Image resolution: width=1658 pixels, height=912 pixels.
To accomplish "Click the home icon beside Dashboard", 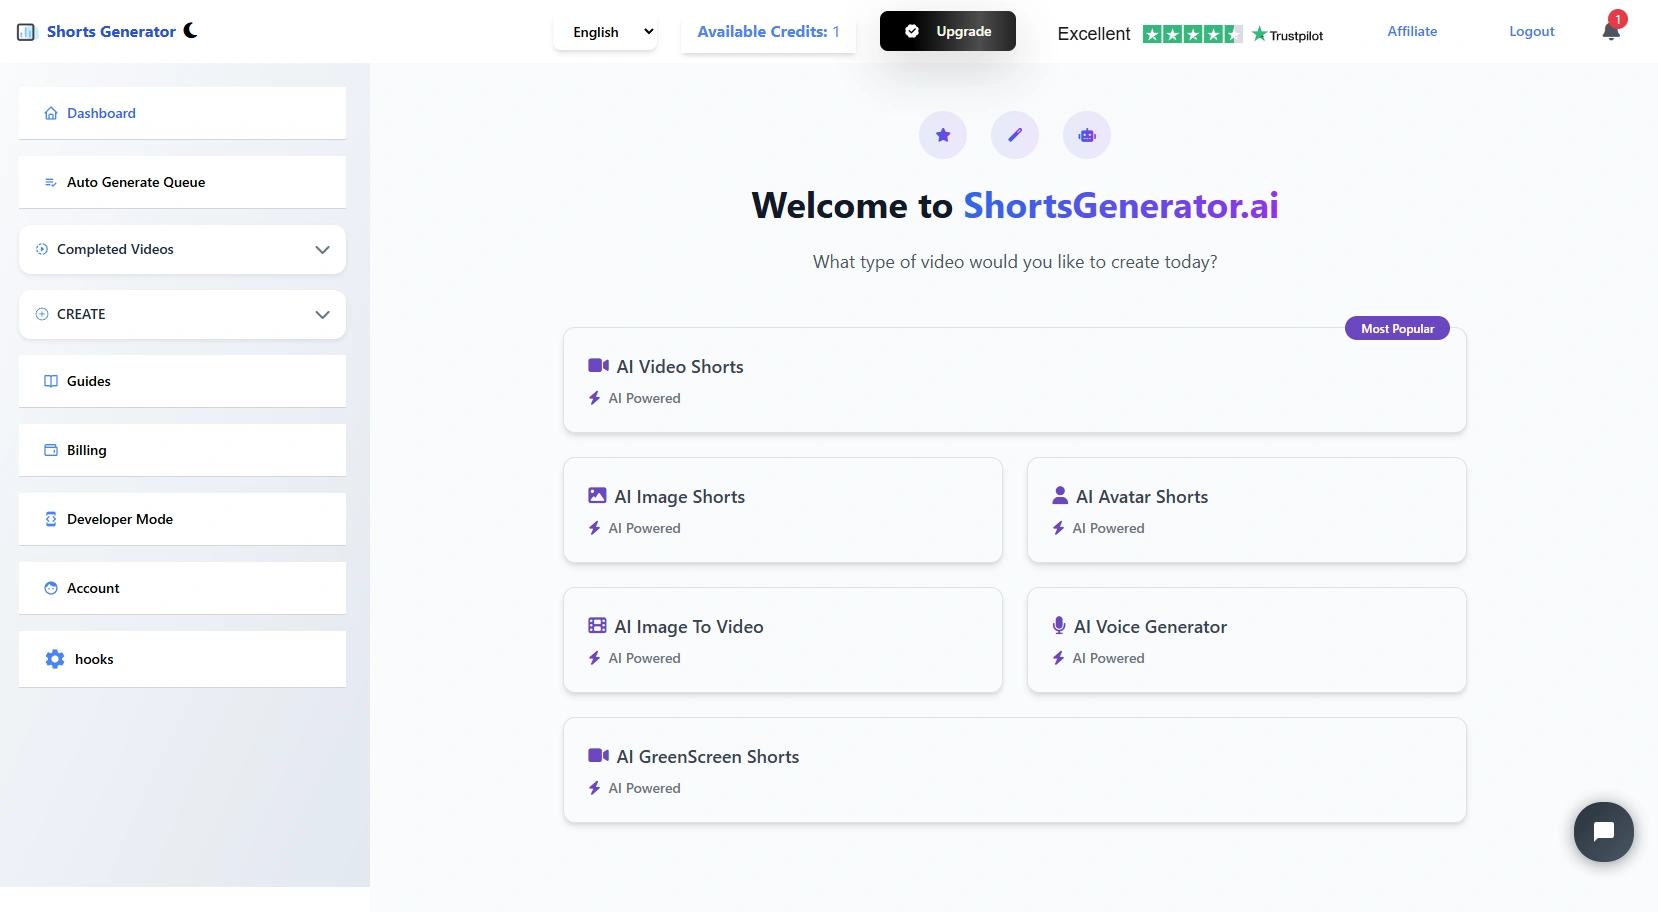I will (51, 113).
